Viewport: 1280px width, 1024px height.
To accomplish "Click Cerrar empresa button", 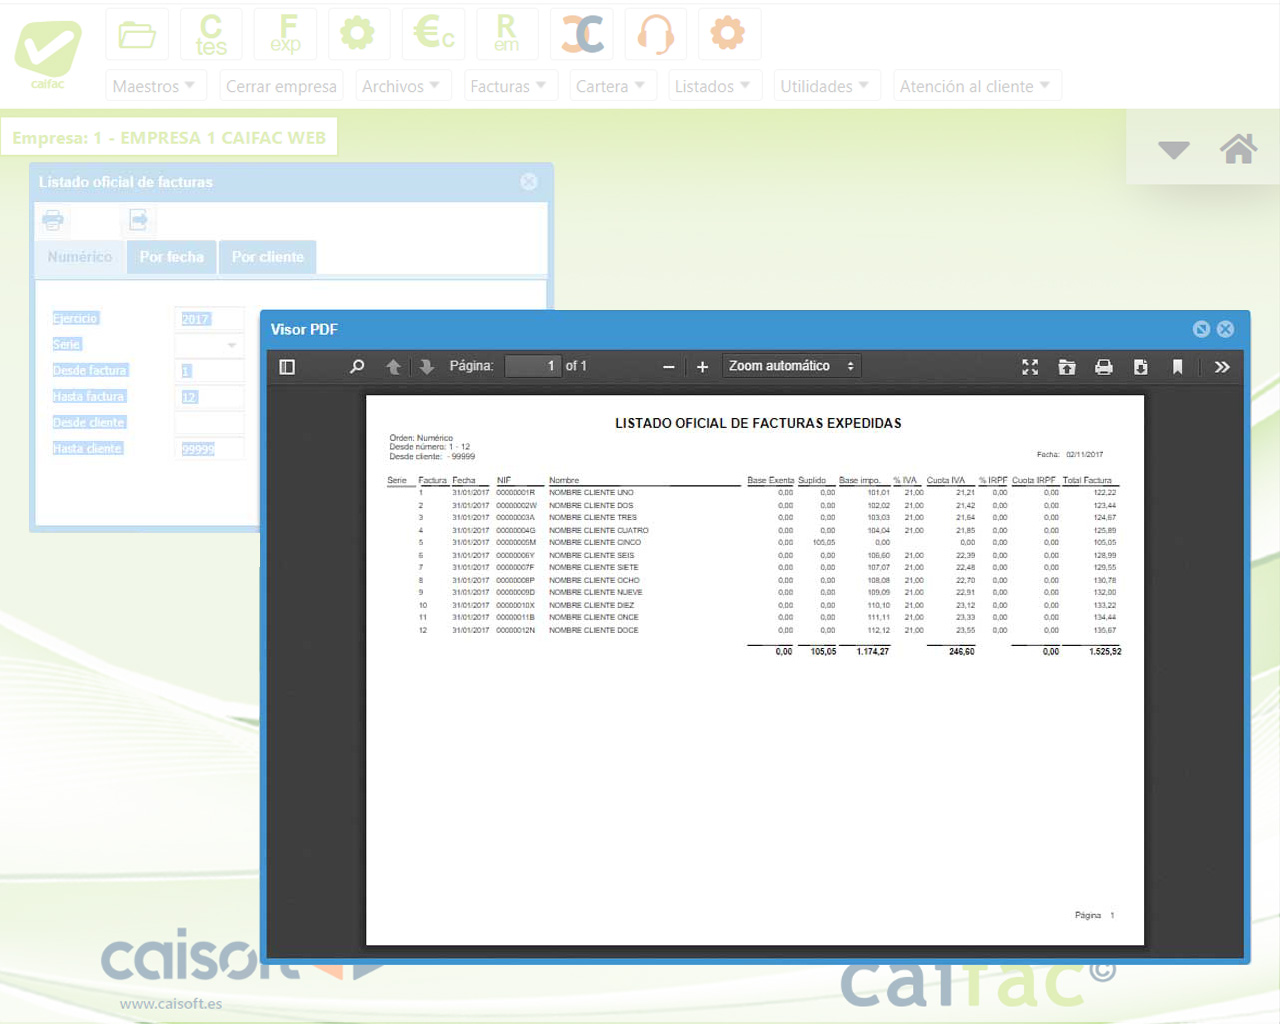I will pos(281,86).
